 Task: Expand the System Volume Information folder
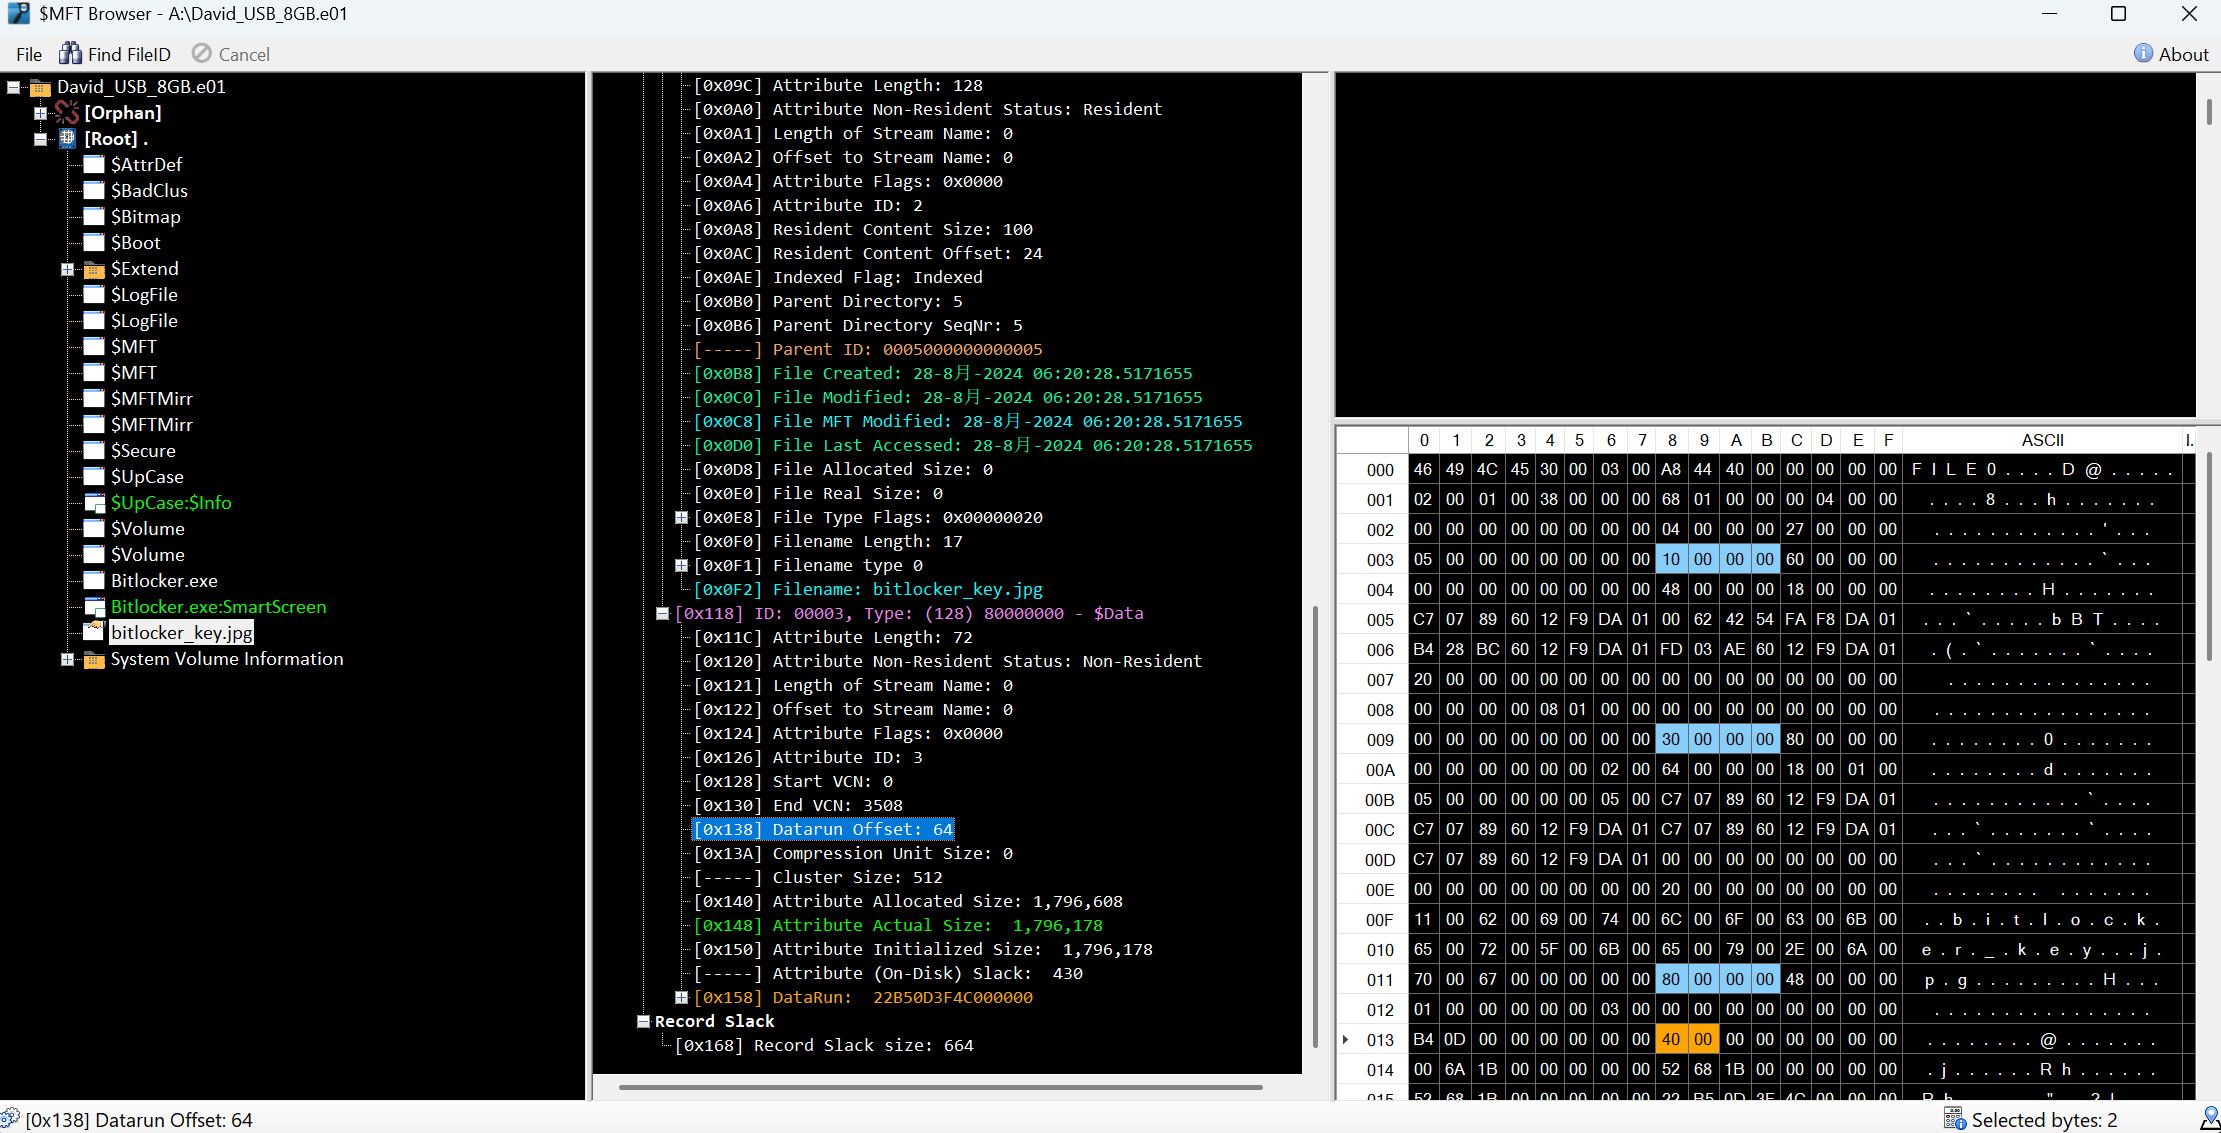pos(67,659)
